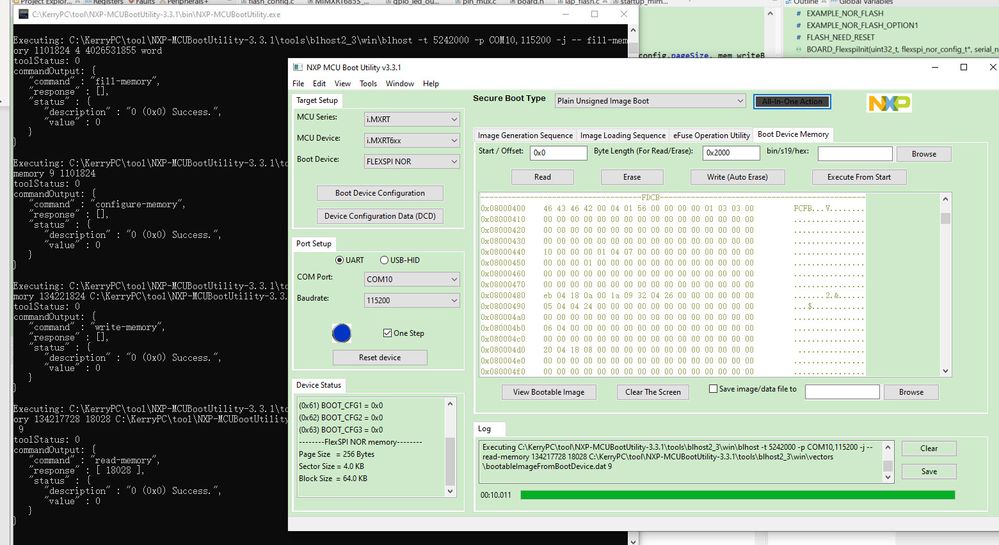Open the File menu
This screenshot has height=545, width=999.
(x=298, y=84)
